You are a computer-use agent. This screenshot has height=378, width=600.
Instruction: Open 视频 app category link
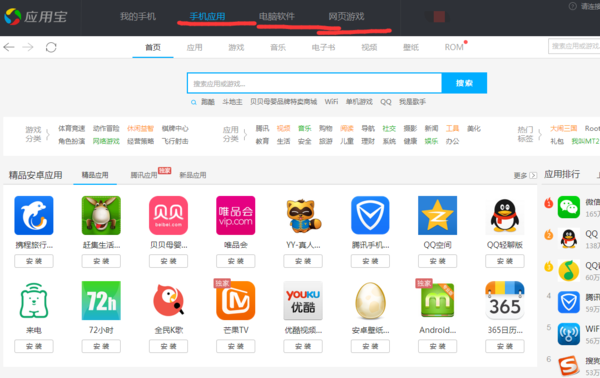pyautogui.click(x=284, y=129)
